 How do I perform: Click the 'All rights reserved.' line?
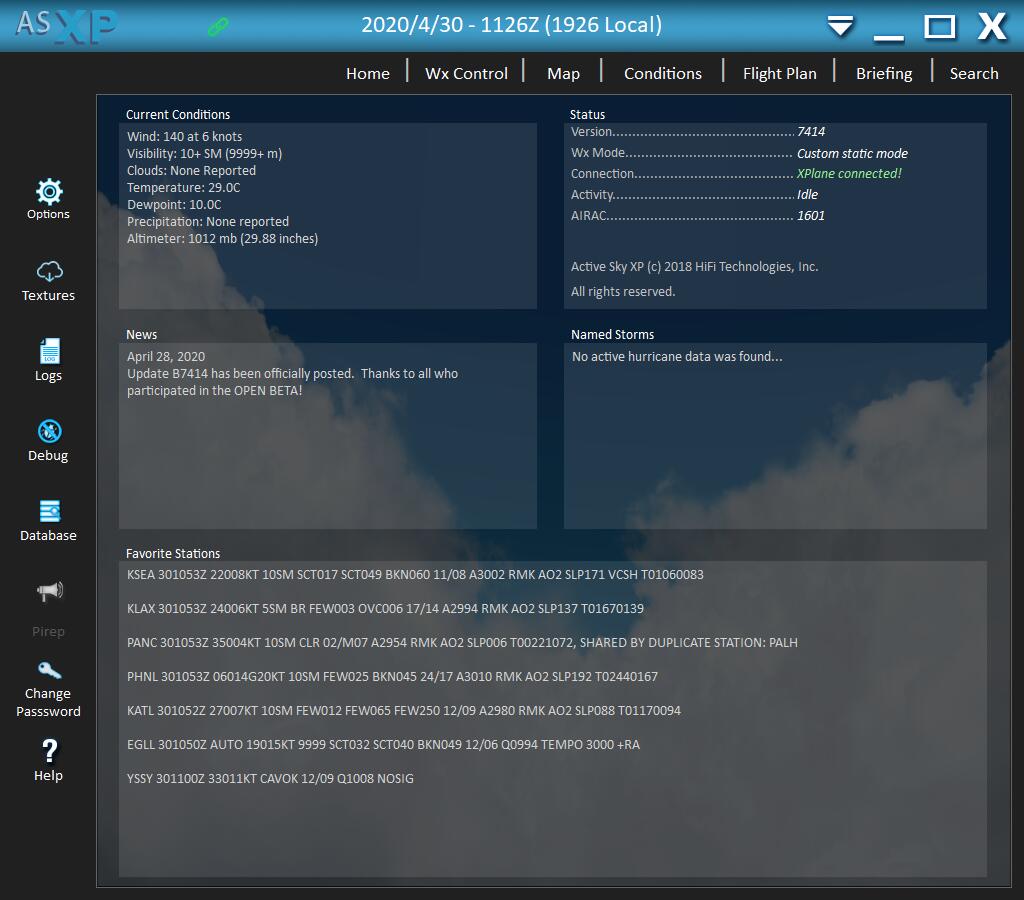623,291
